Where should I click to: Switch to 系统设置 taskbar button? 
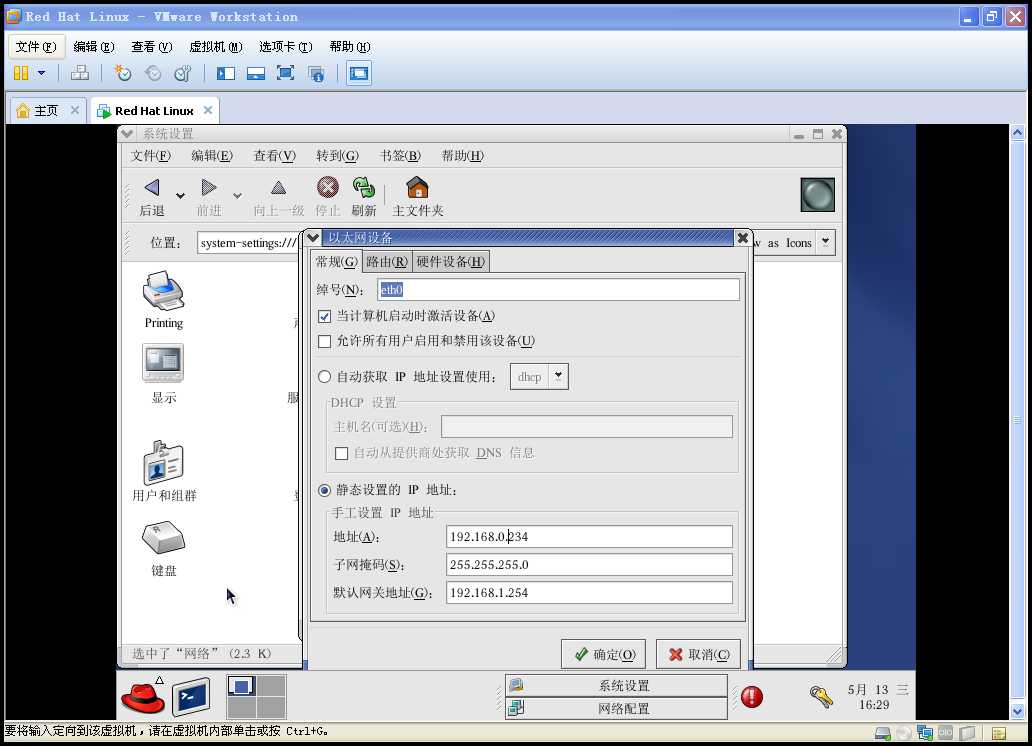[x=617, y=685]
